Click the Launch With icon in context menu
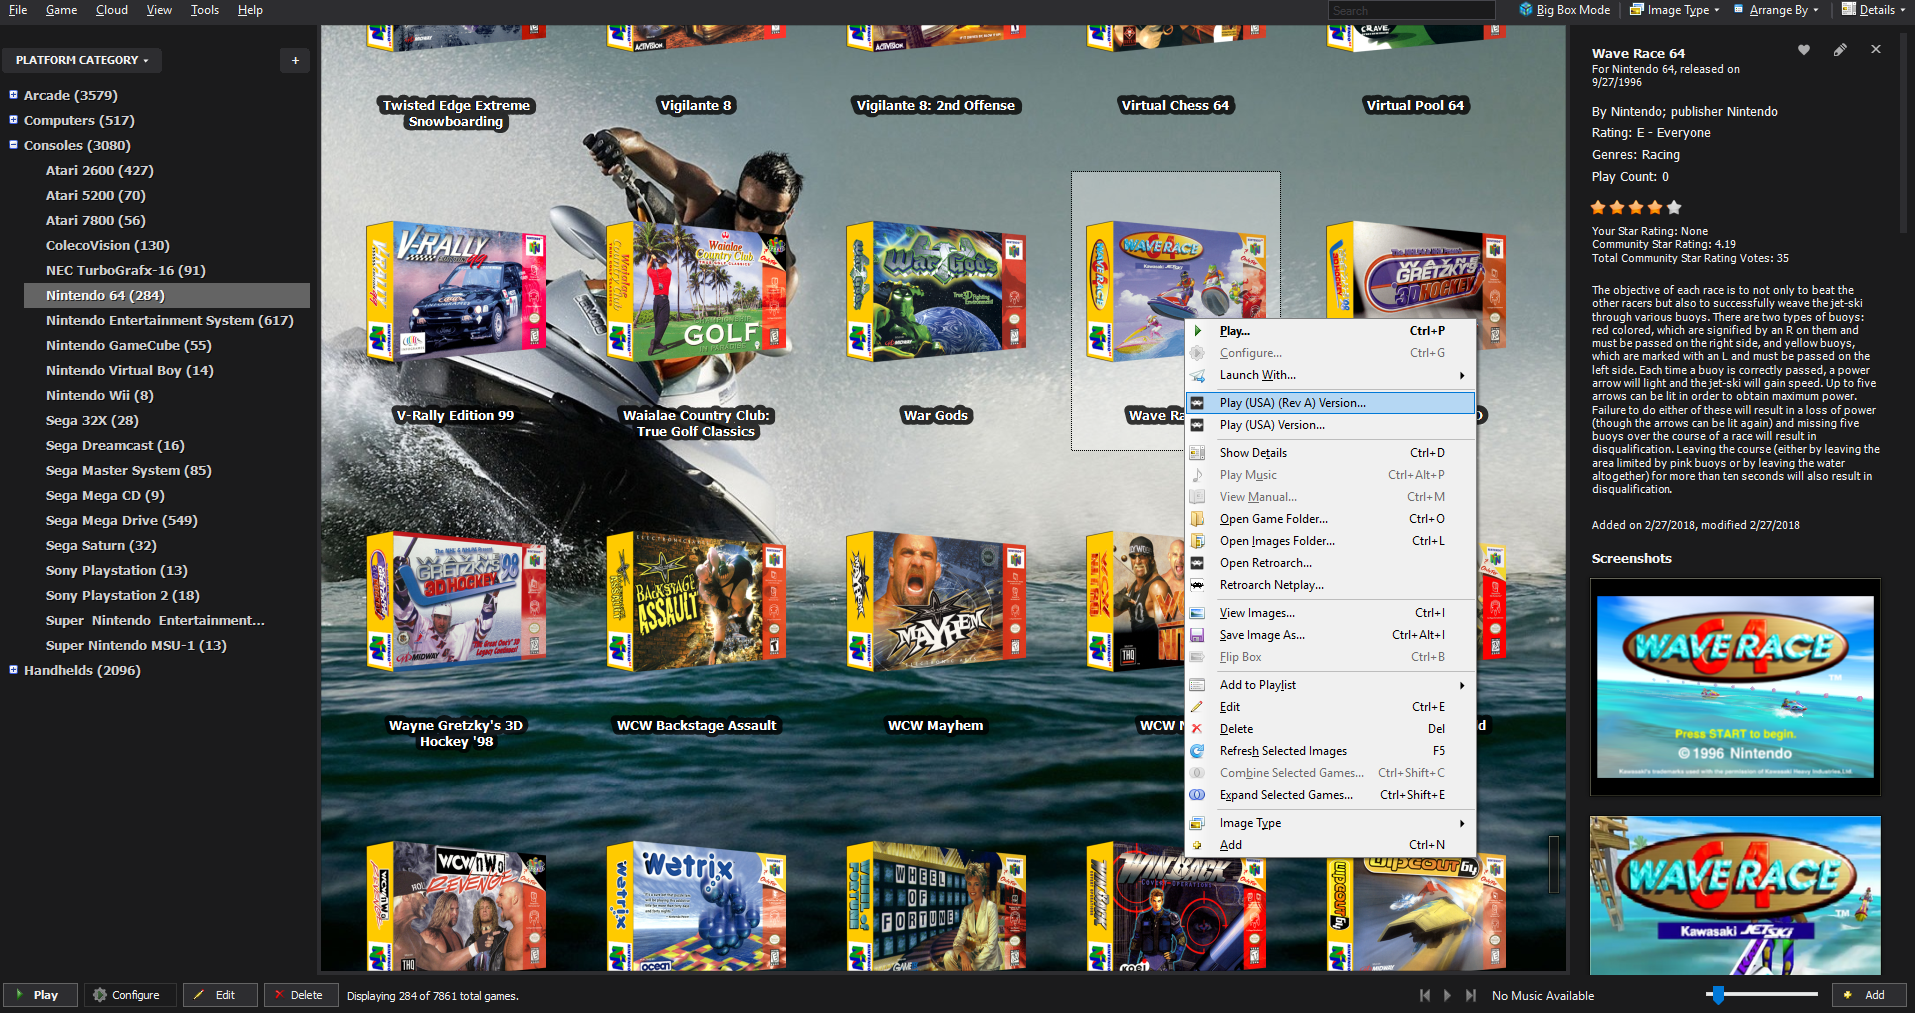This screenshot has height=1013, width=1915. coord(1197,375)
